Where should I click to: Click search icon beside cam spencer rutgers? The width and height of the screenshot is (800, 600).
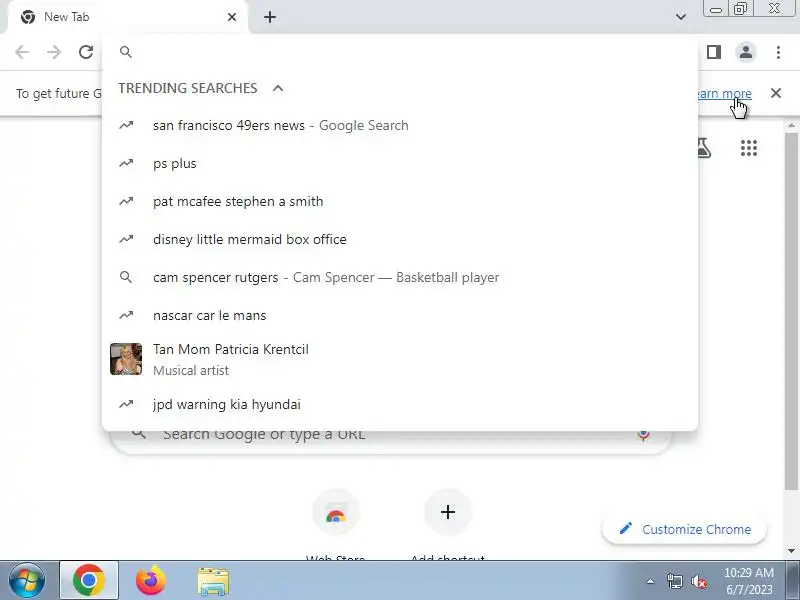click(126, 277)
